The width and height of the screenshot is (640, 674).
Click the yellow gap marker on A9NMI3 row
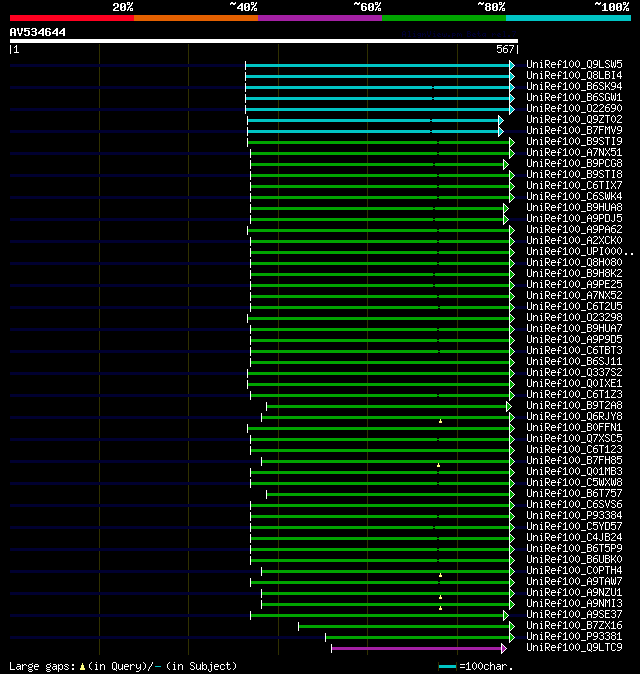[x=441, y=608]
